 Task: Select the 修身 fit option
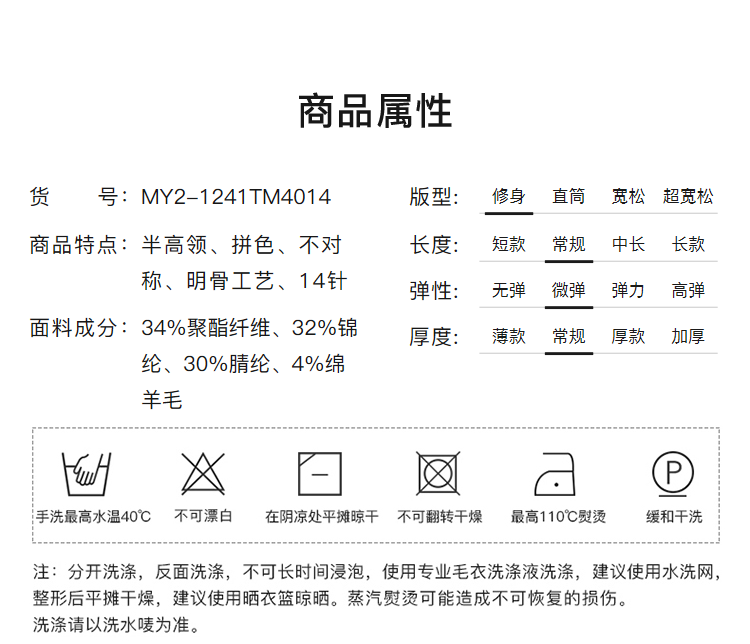[x=508, y=197]
